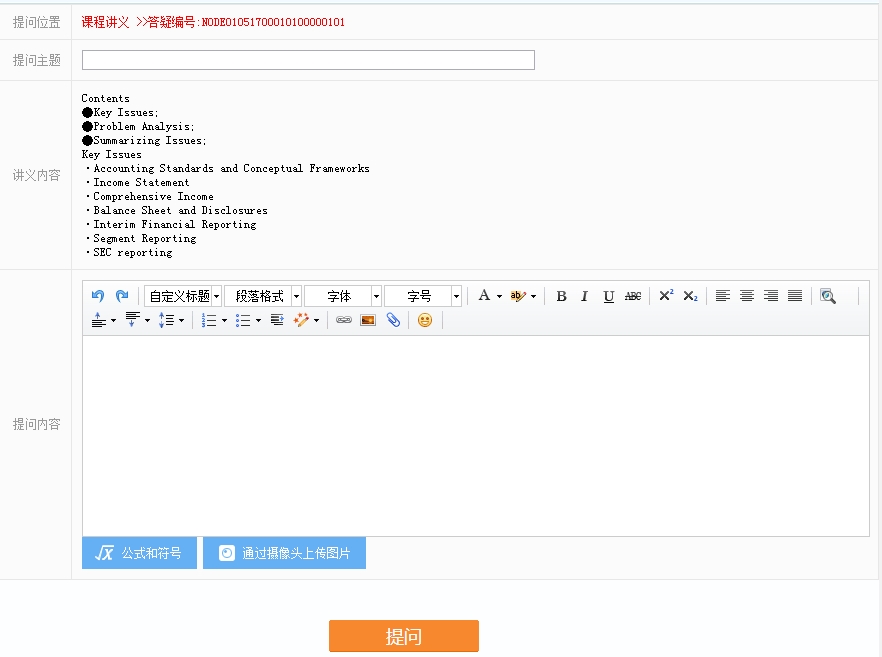Open the emoticon smiley picker
This screenshot has width=882, height=657.
tap(425, 320)
